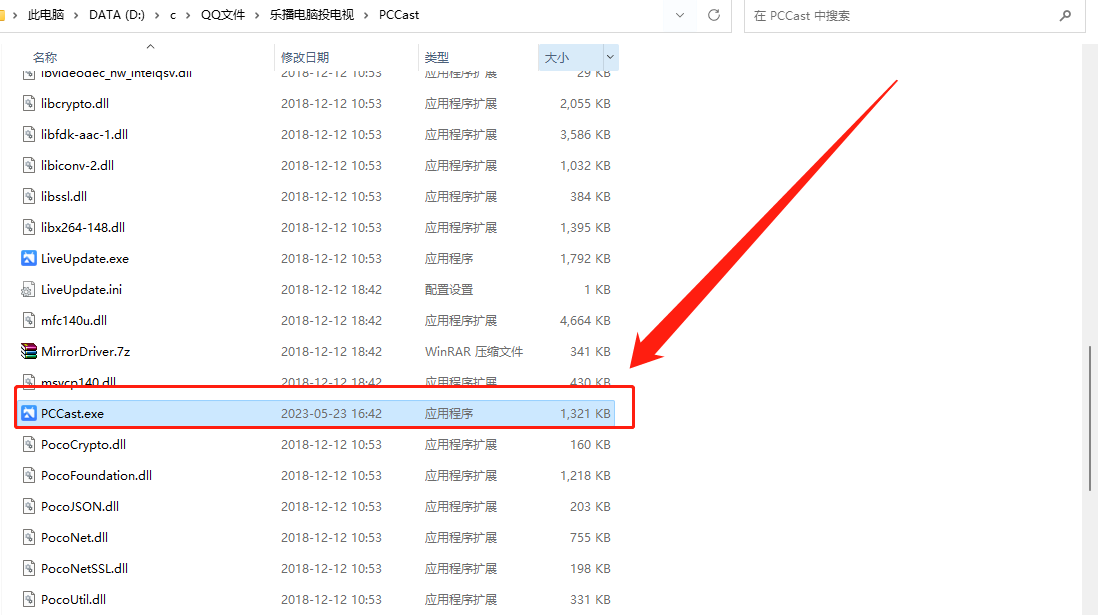Image resolution: width=1098 pixels, height=615 pixels.
Task: Open the 大小 column filter dropdown
Action: tap(610, 57)
